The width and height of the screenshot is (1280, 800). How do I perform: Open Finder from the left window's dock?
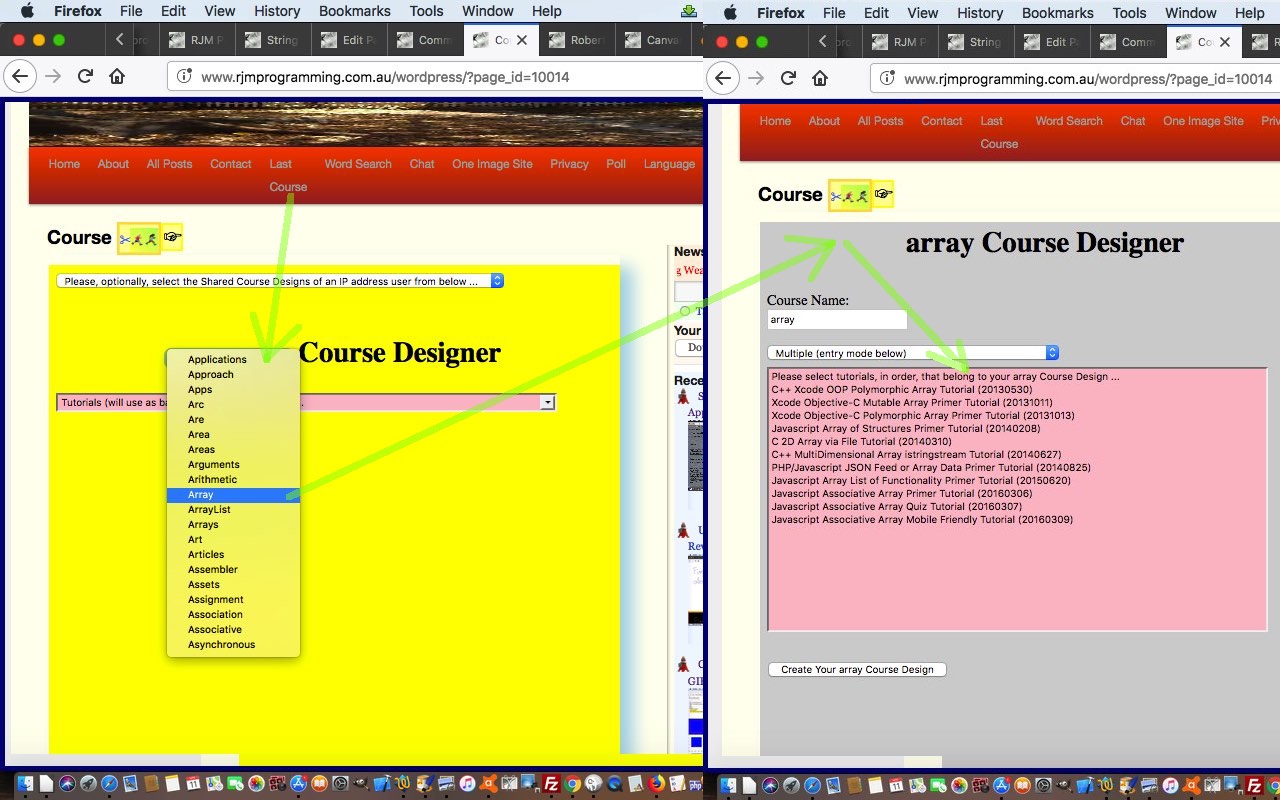point(25,784)
